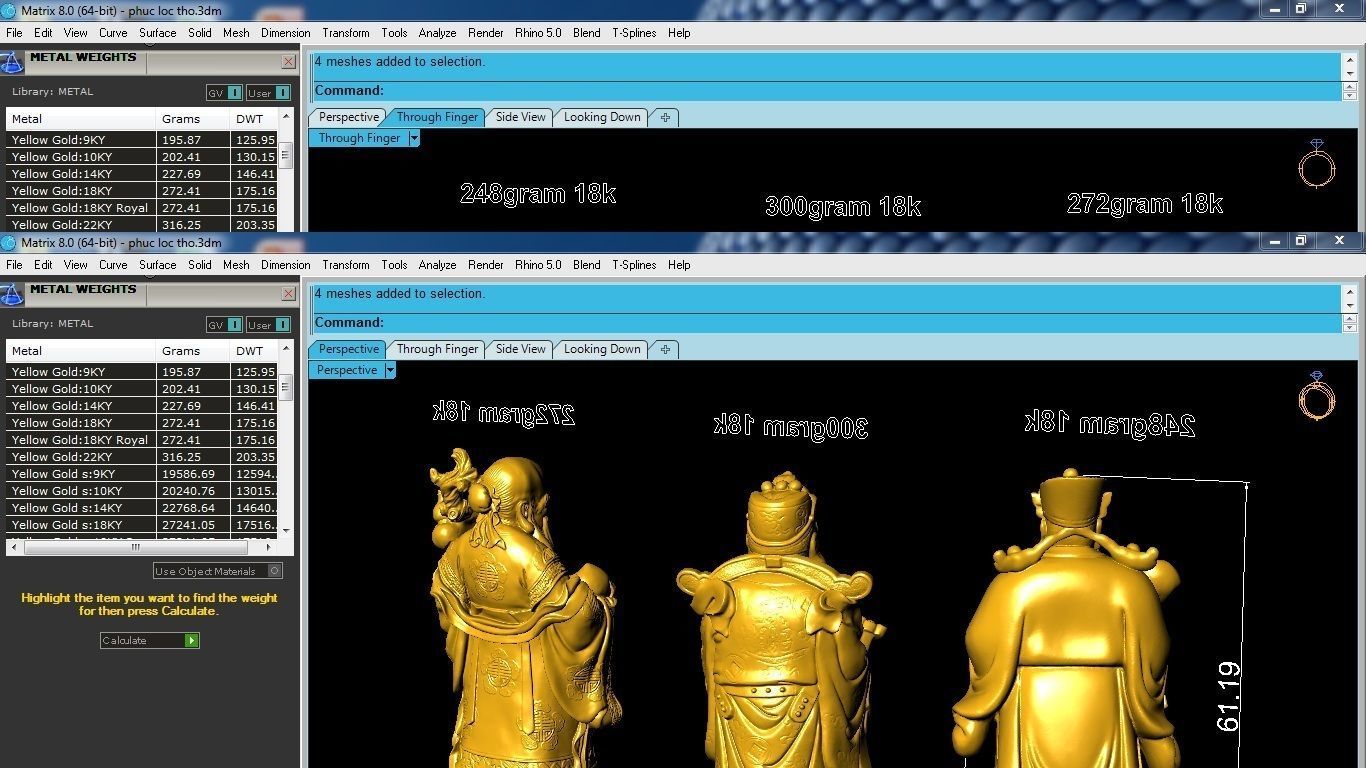Select Yellow Gold s:18KY row

pos(142,525)
